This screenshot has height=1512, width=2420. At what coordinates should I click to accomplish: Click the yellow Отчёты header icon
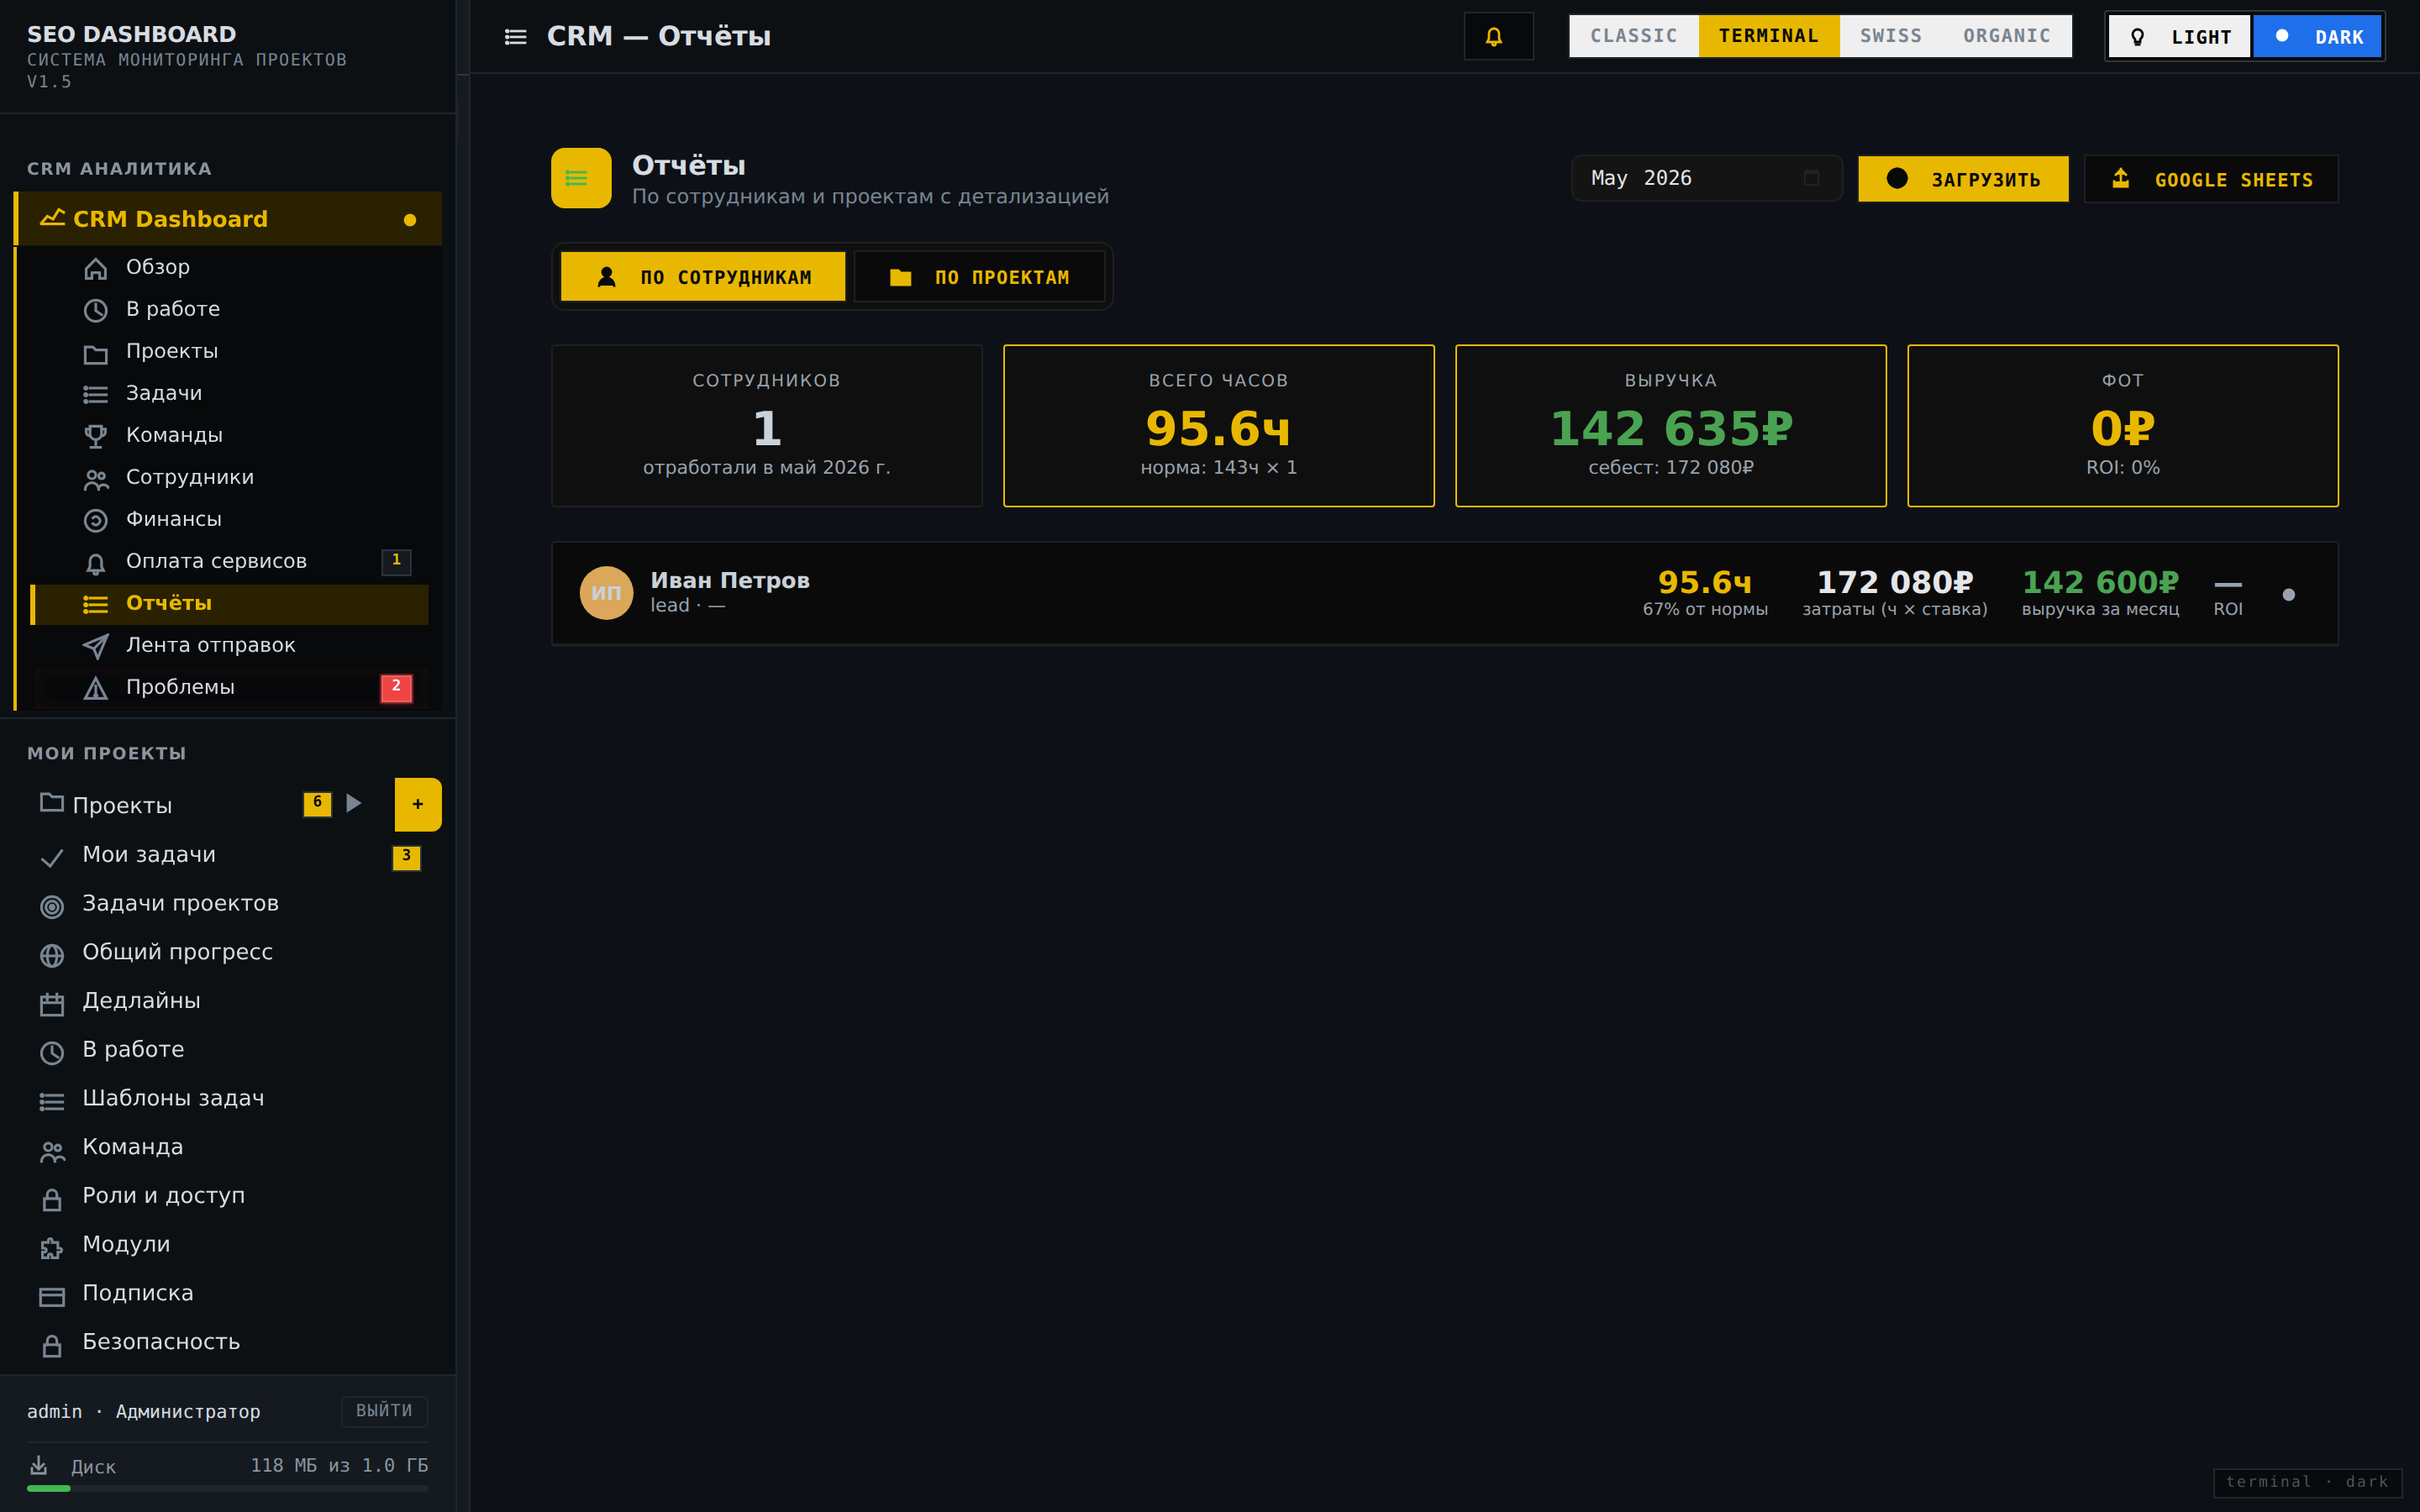click(581, 178)
